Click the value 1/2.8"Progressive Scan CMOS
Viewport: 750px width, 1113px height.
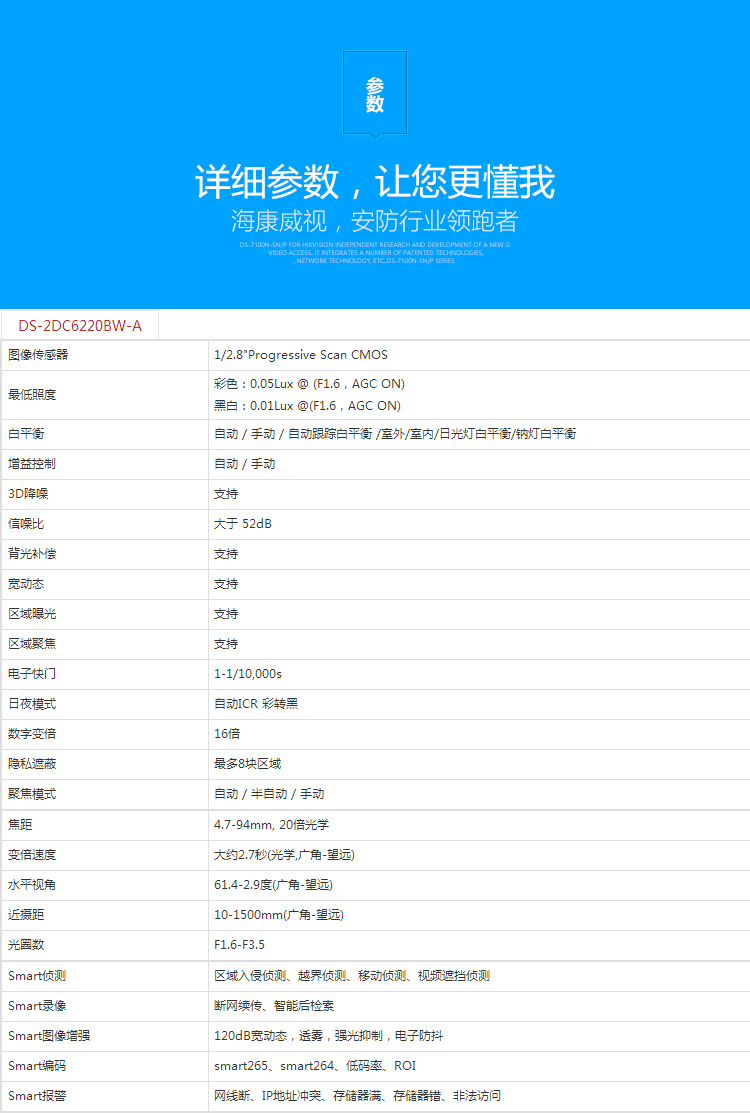(301, 355)
